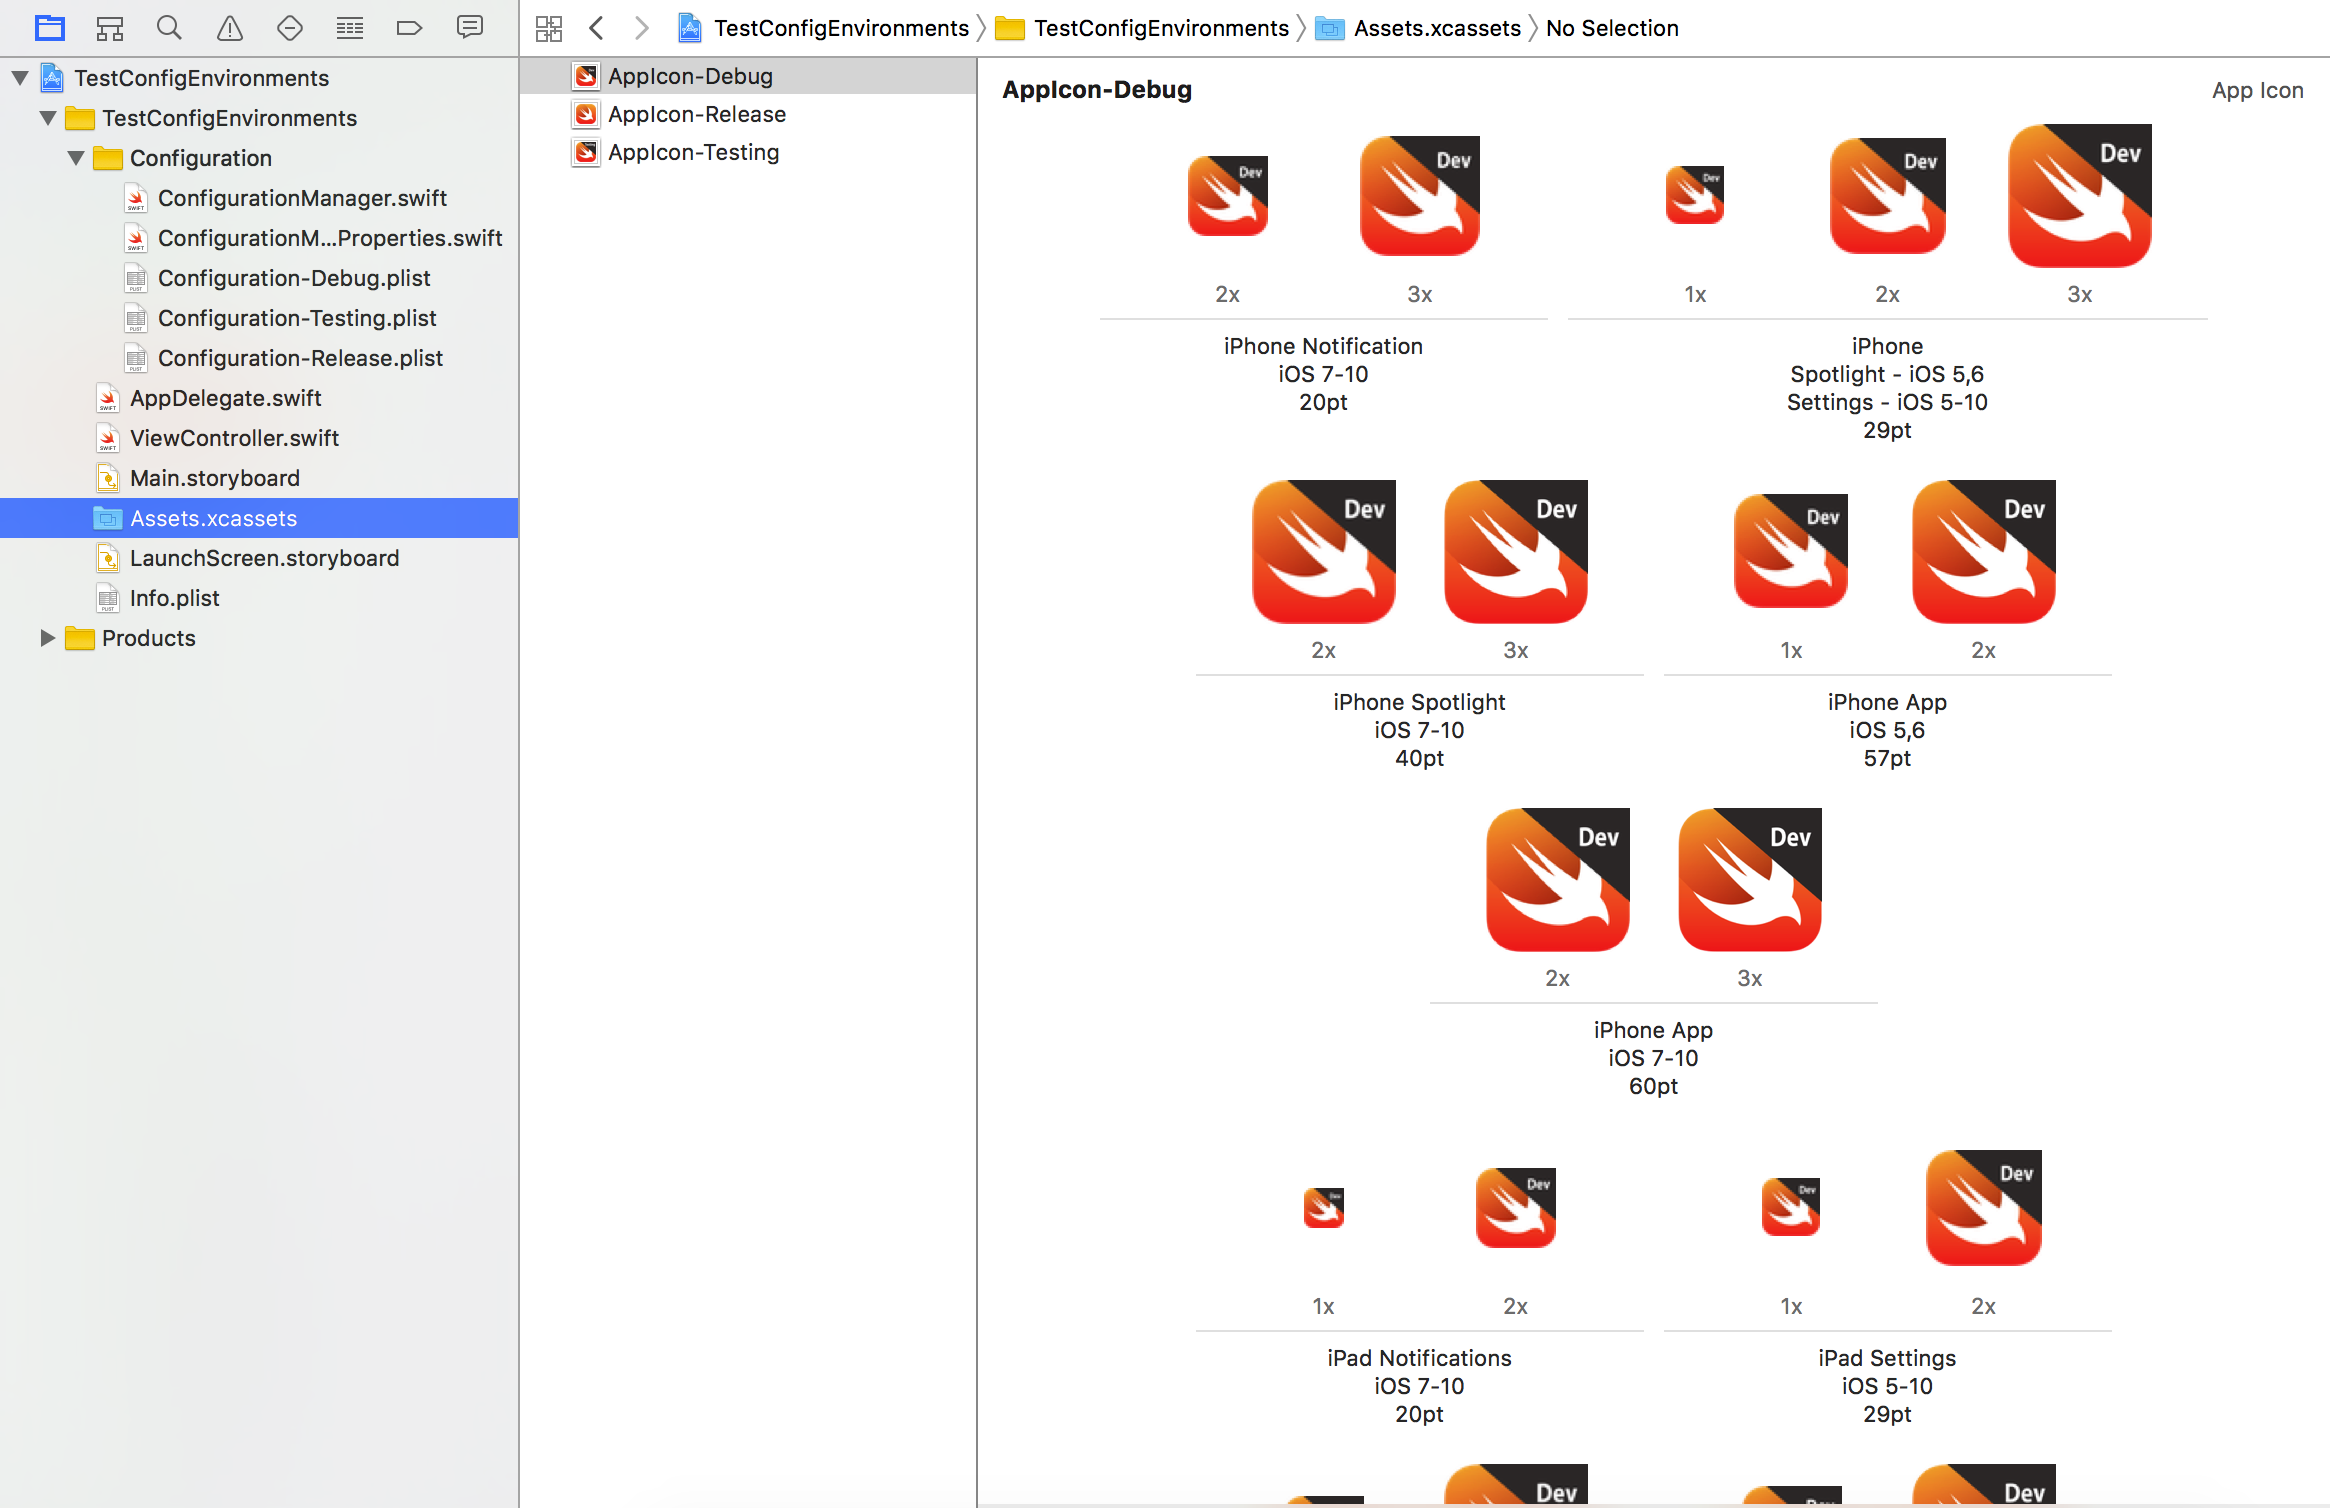Screen dimensions: 2330x1508
Task: Click the related items grid icon
Action: (549, 28)
